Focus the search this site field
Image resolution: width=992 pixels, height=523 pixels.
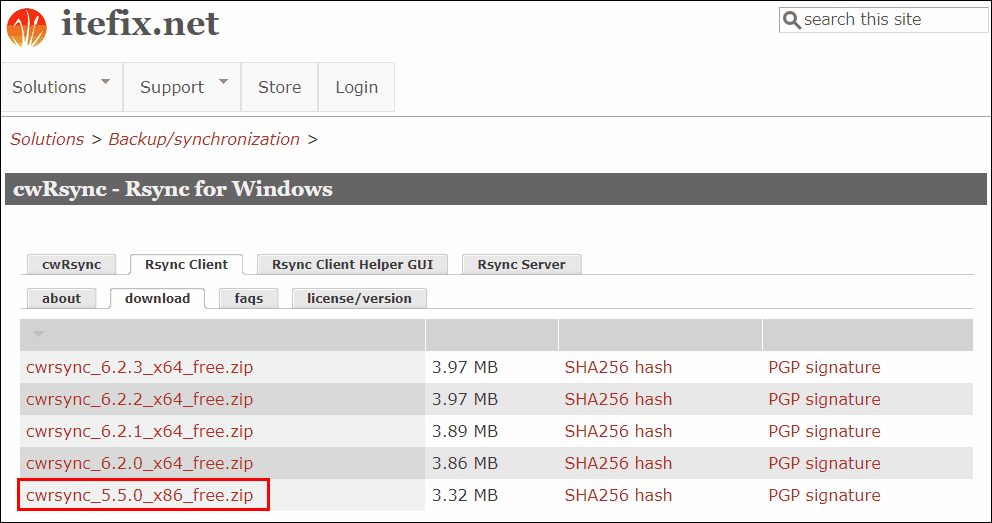(883, 20)
